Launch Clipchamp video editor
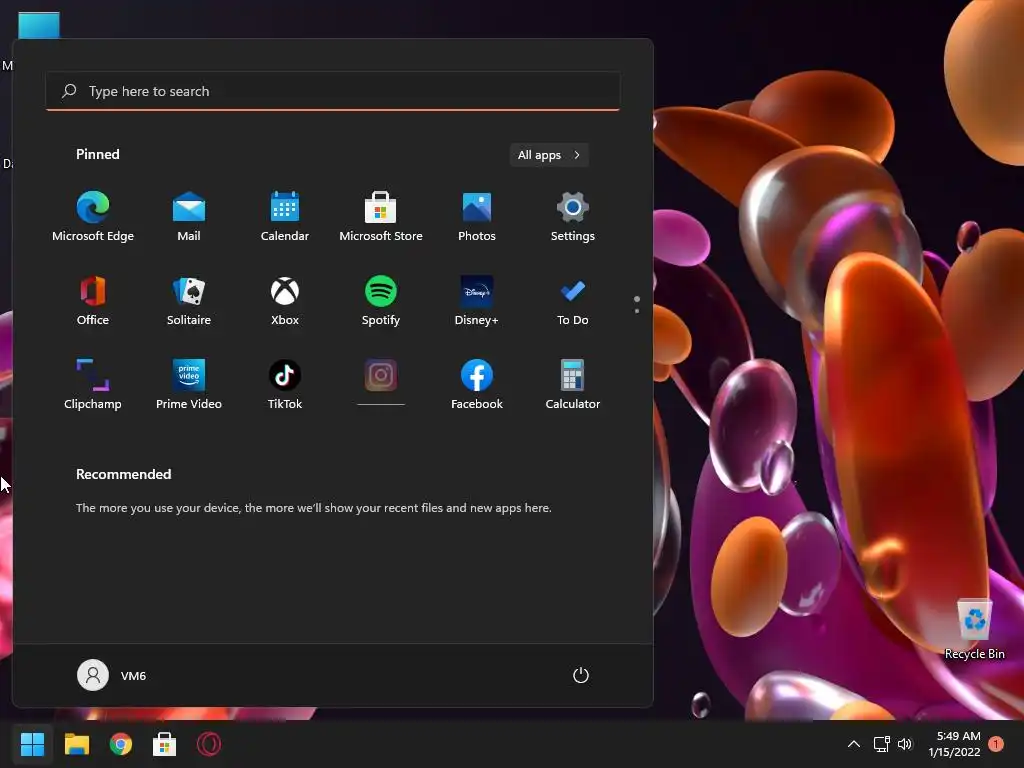1024x768 pixels. pos(93,385)
